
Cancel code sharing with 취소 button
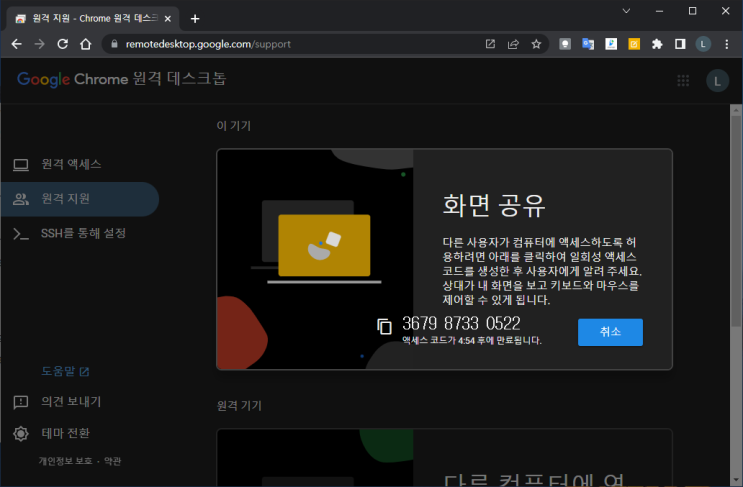(x=610, y=332)
